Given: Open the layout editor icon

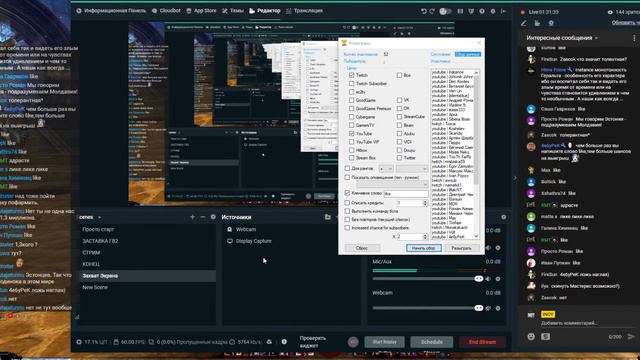Looking at the screenshot, I should click(x=460, y=11).
